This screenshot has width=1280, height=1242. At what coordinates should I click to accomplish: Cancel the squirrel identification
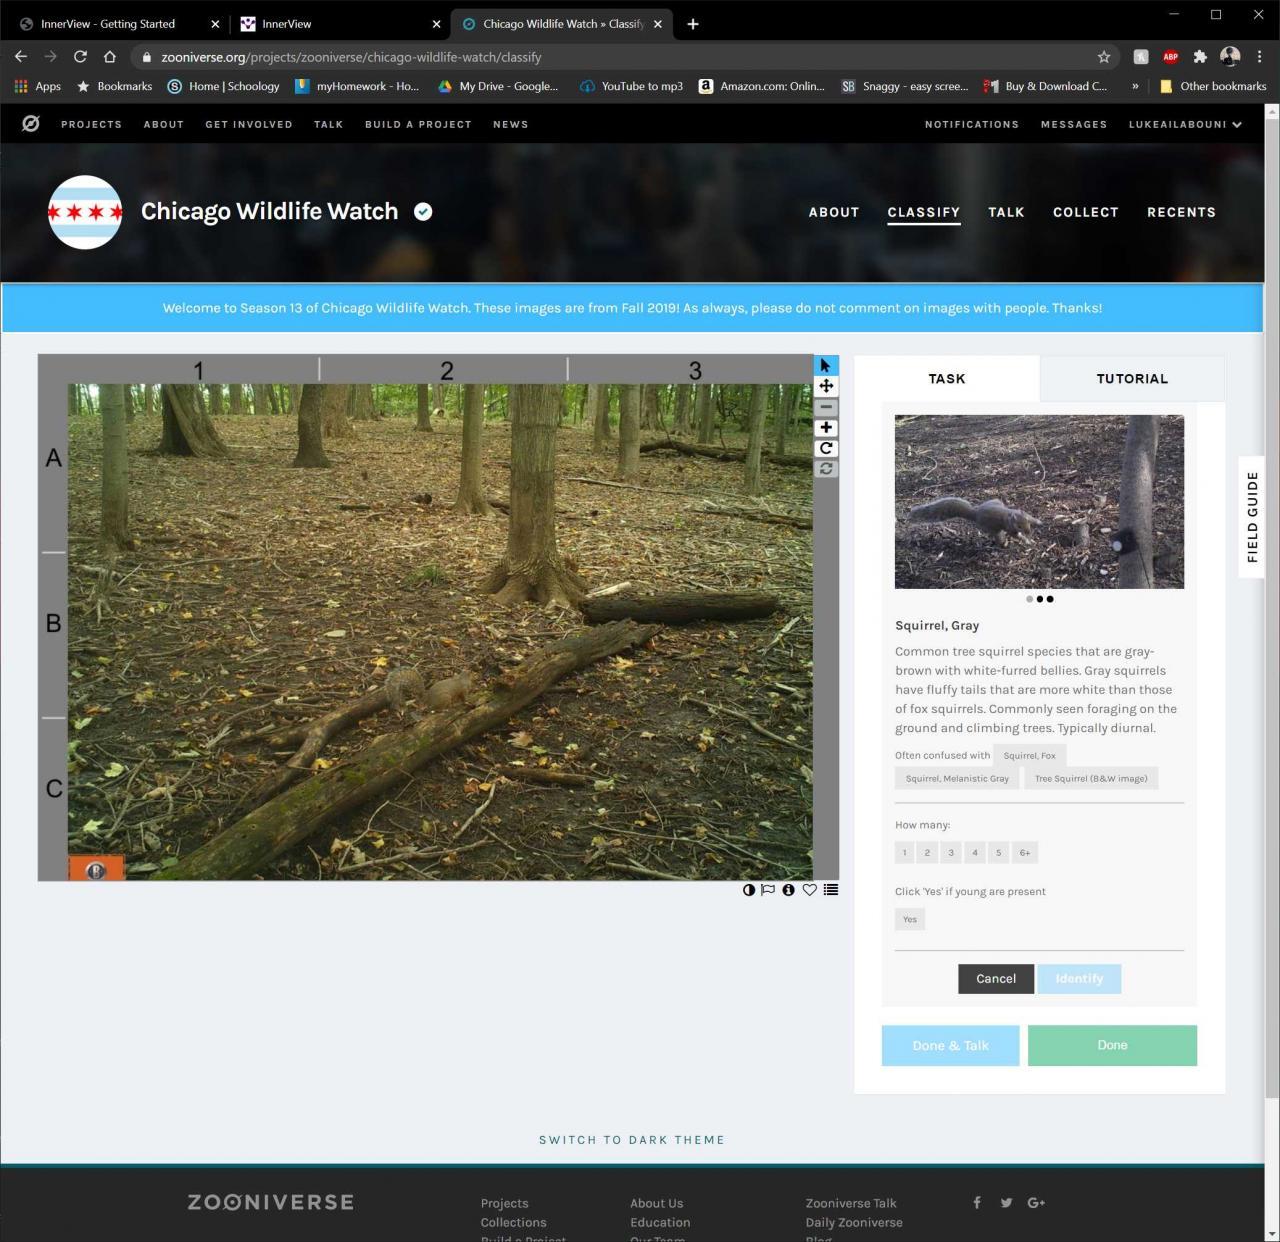click(x=996, y=979)
